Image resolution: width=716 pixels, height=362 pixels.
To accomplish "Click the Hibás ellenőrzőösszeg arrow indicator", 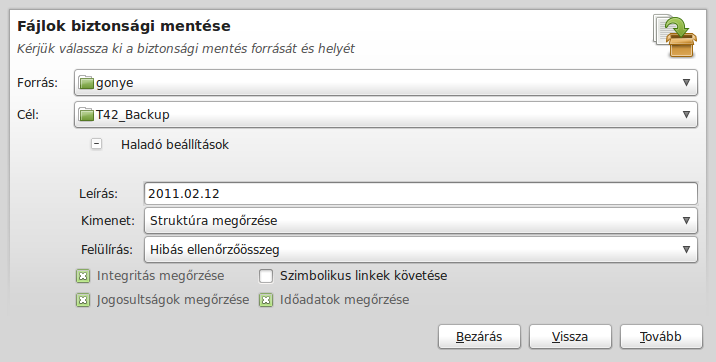I will (686, 250).
